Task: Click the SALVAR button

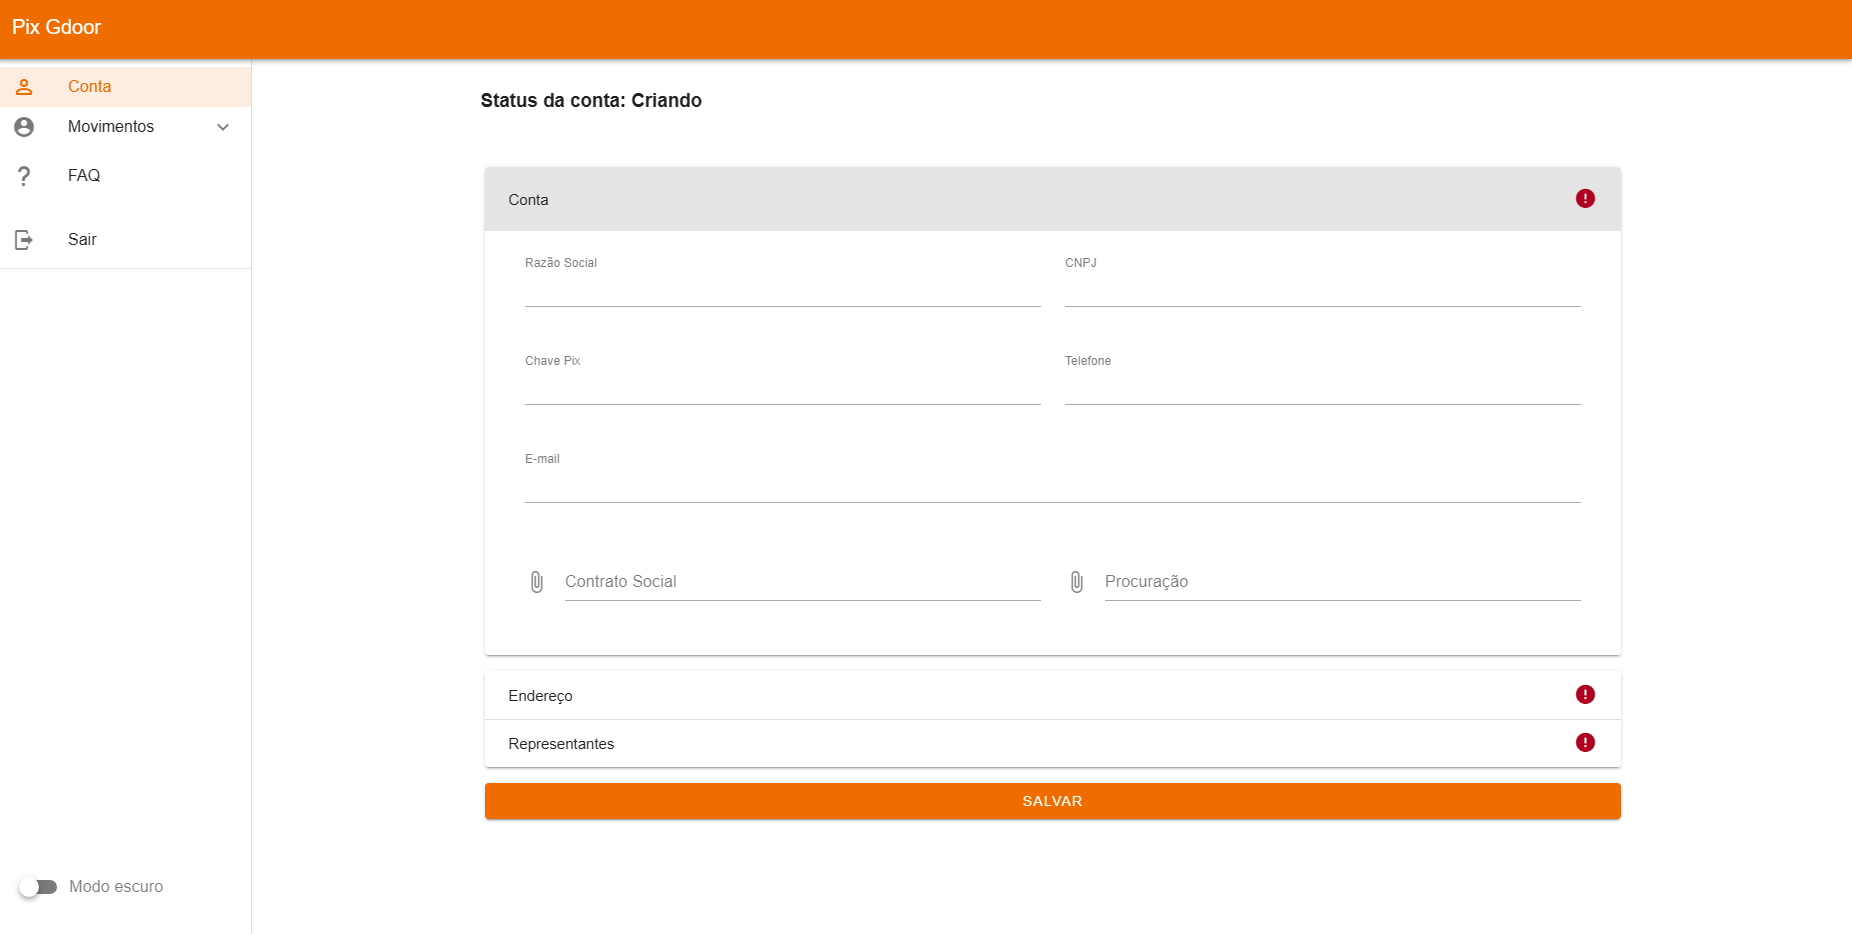Action: [x=1053, y=801]
